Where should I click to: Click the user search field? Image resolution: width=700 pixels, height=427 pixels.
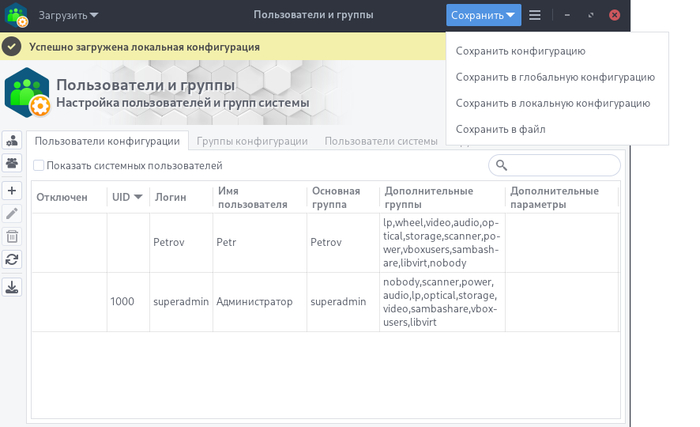[x=560, y=165]
